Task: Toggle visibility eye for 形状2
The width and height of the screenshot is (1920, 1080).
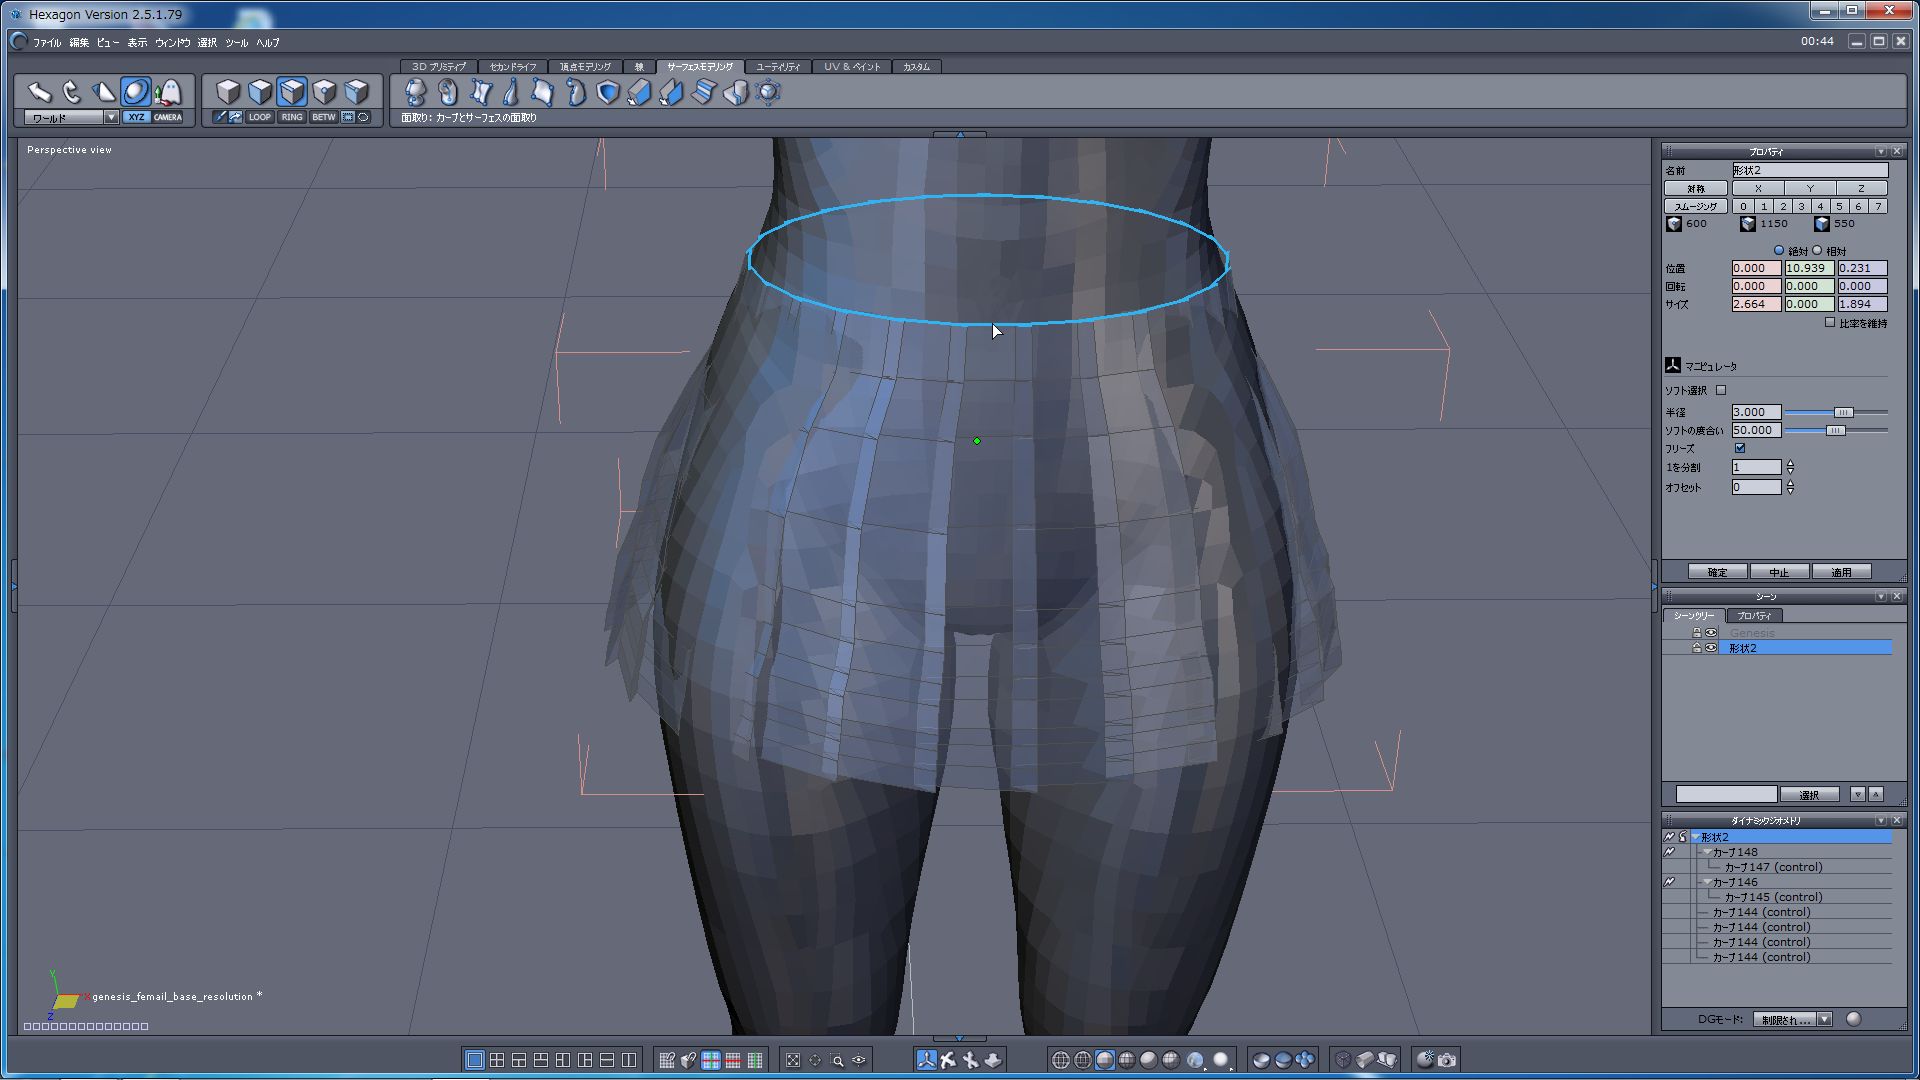Action: (1711, 648)
